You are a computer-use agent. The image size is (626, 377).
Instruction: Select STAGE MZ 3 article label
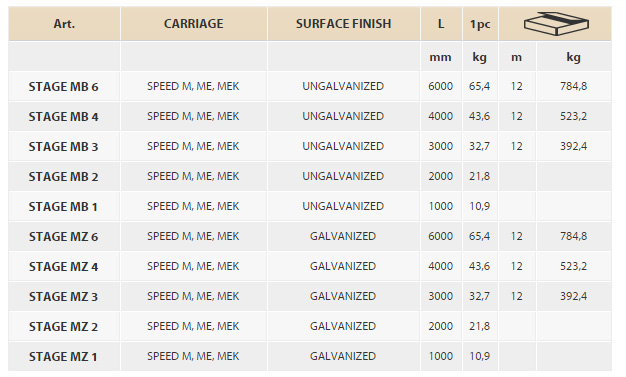(x=63, y=296)
